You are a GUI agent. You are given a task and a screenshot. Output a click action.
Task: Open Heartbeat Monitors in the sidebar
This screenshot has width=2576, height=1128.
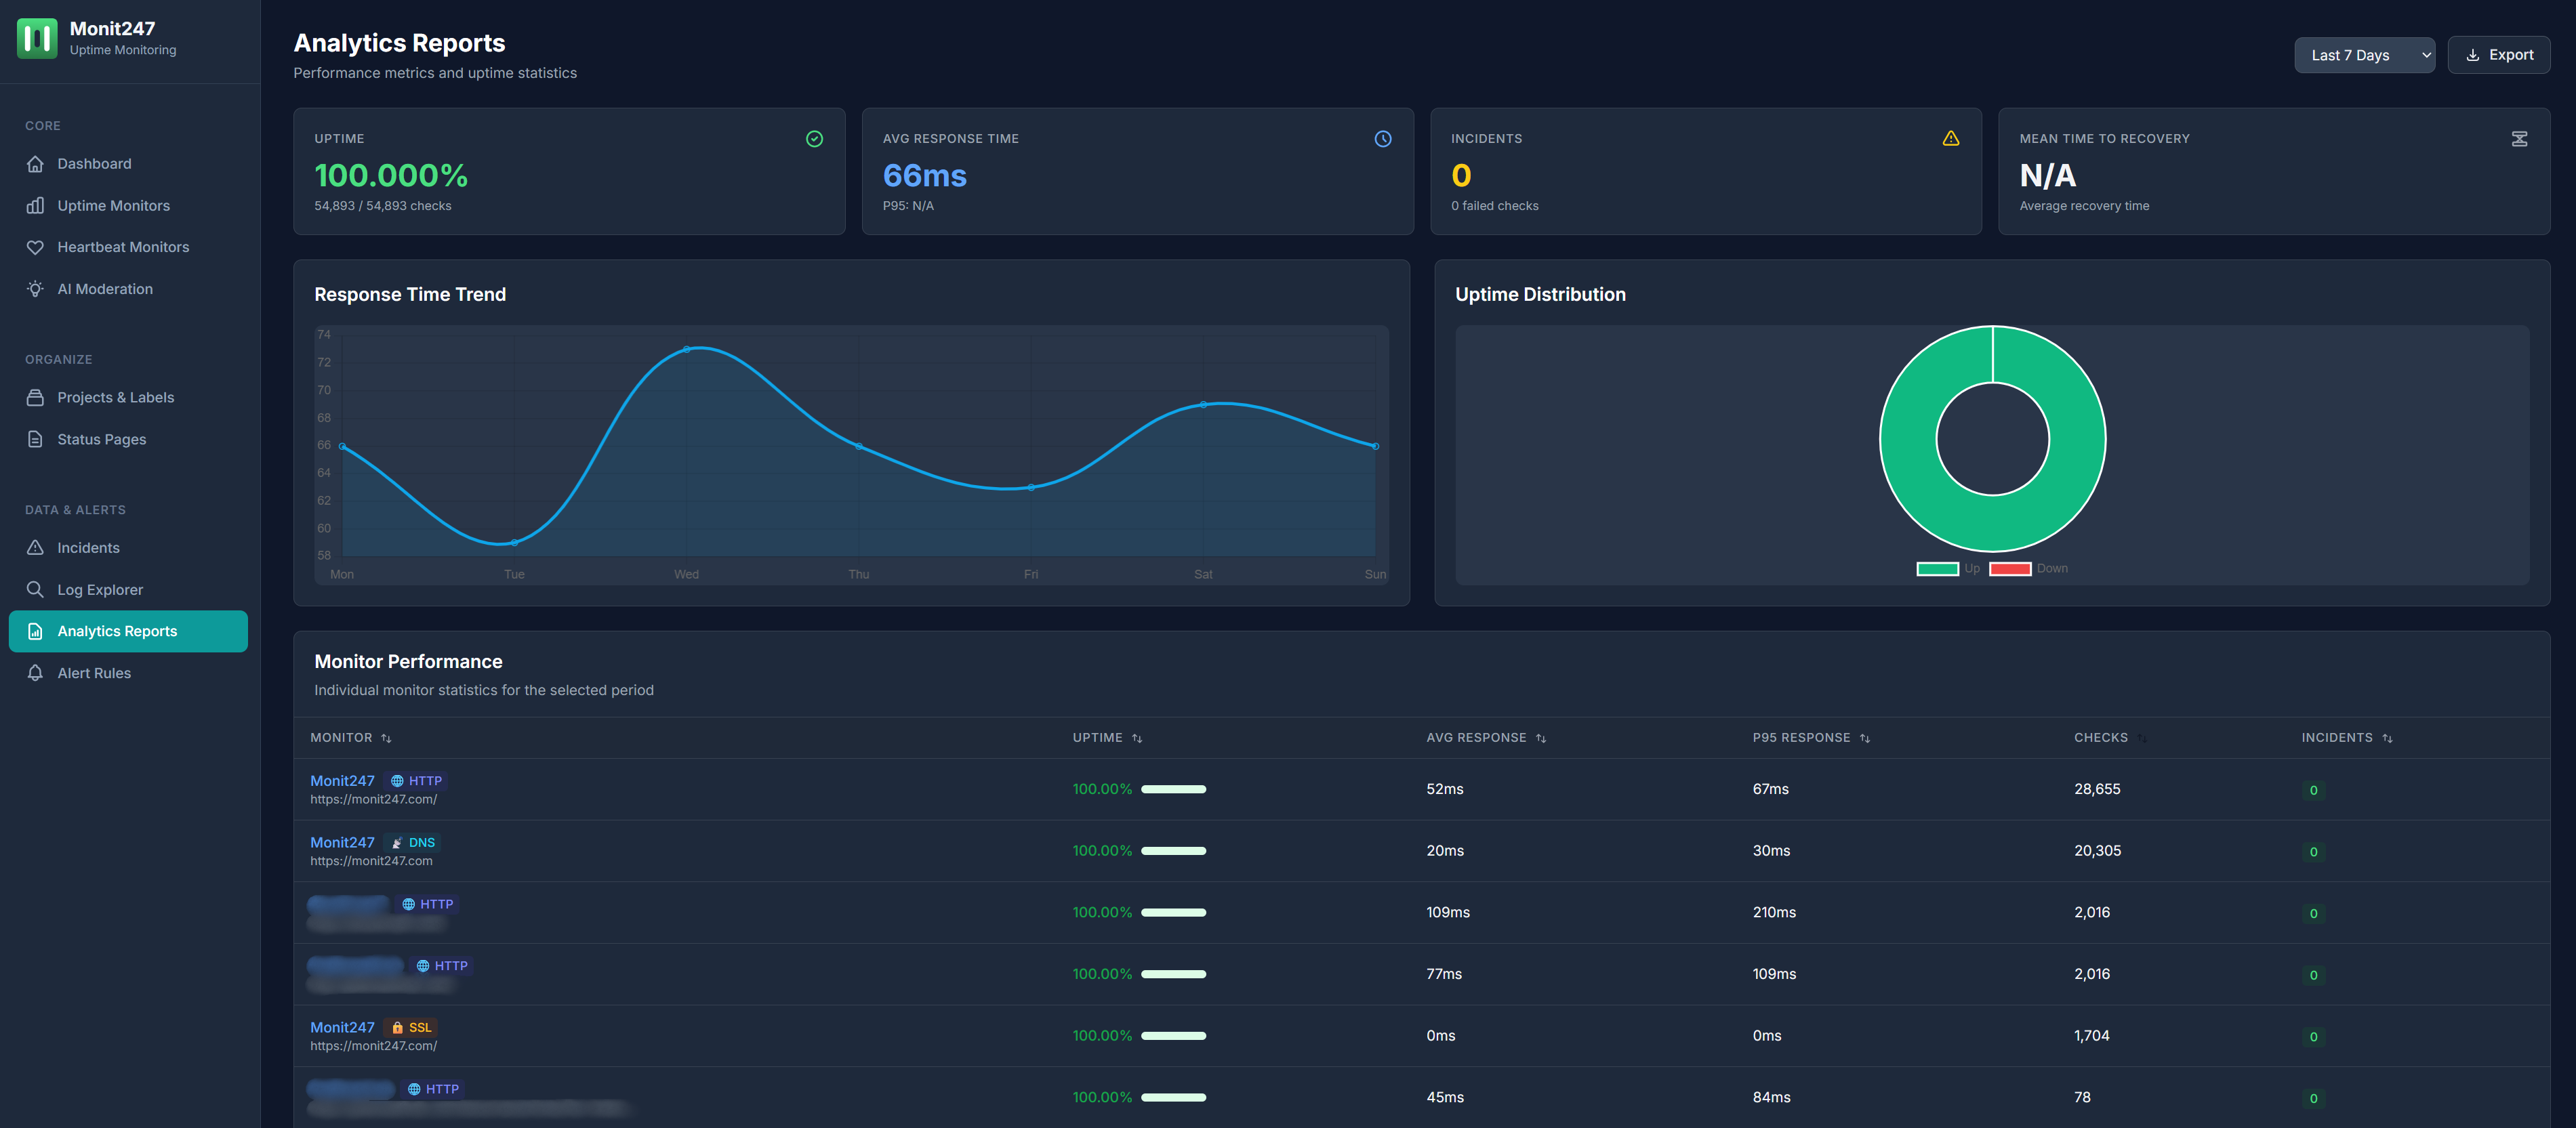point(123,247)
